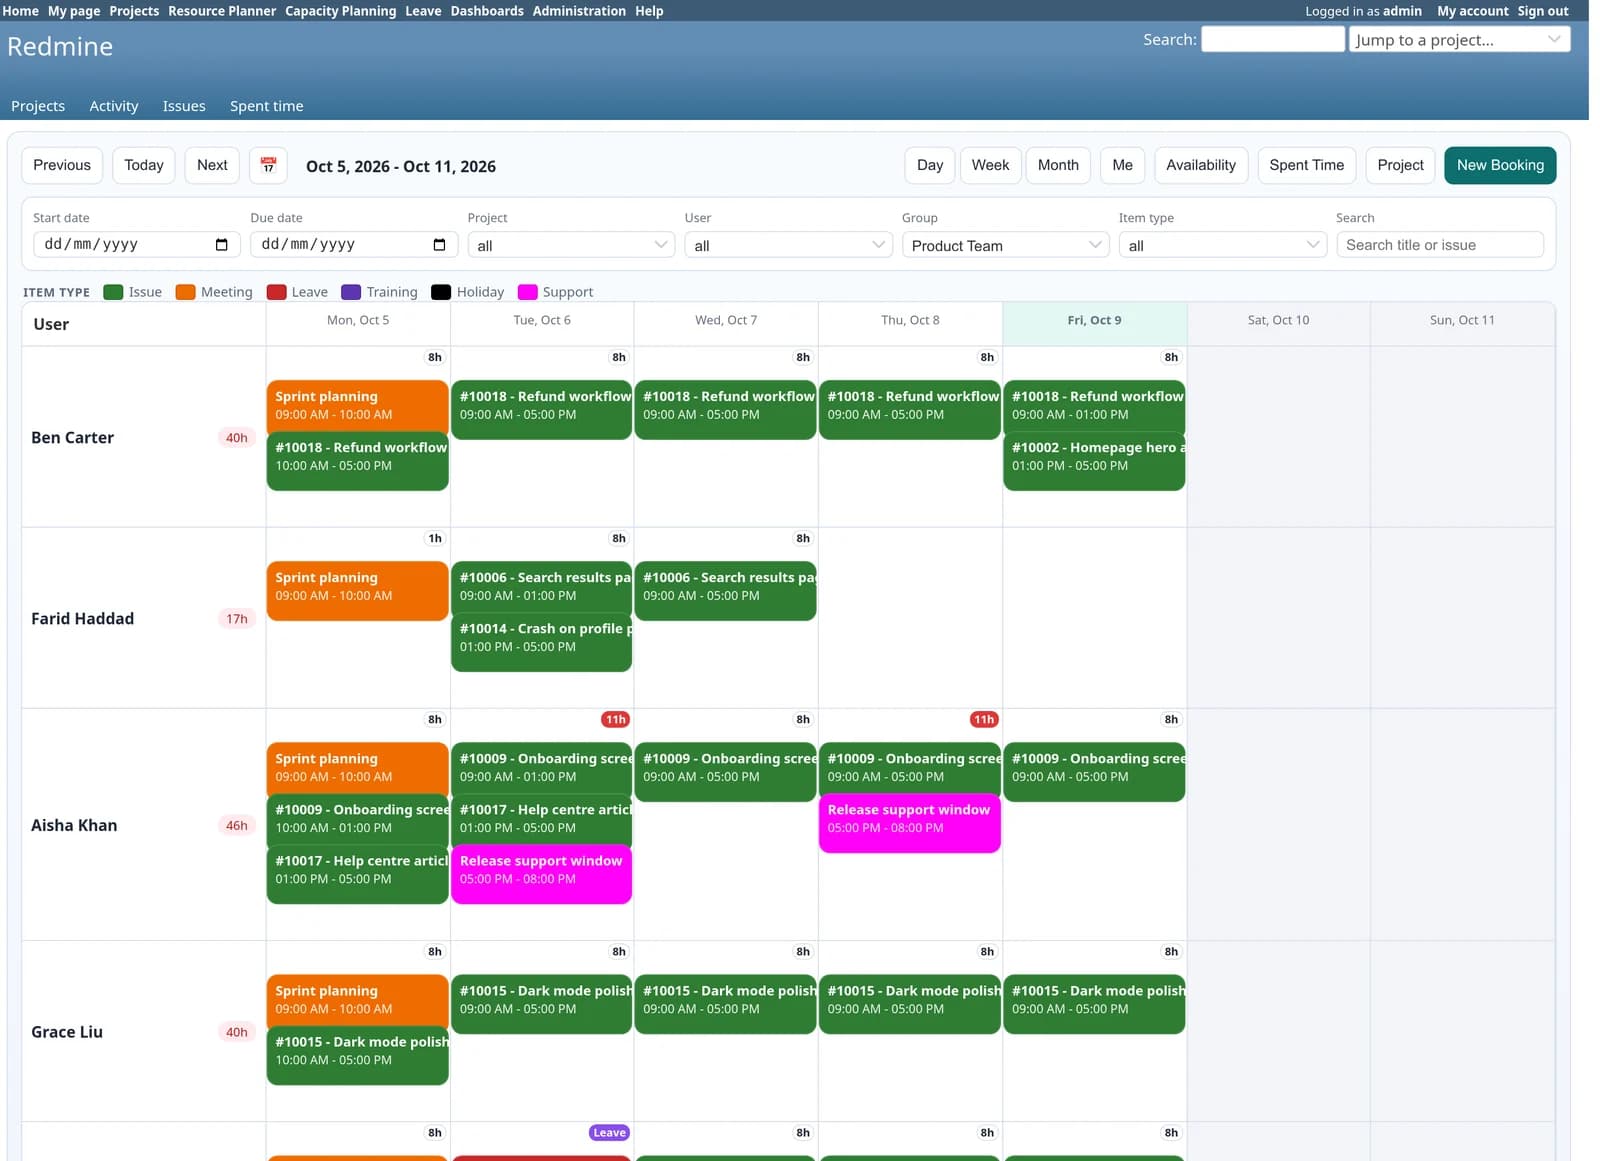Click the Today button
The image size is (1600, 1161).
coord(144,165)
